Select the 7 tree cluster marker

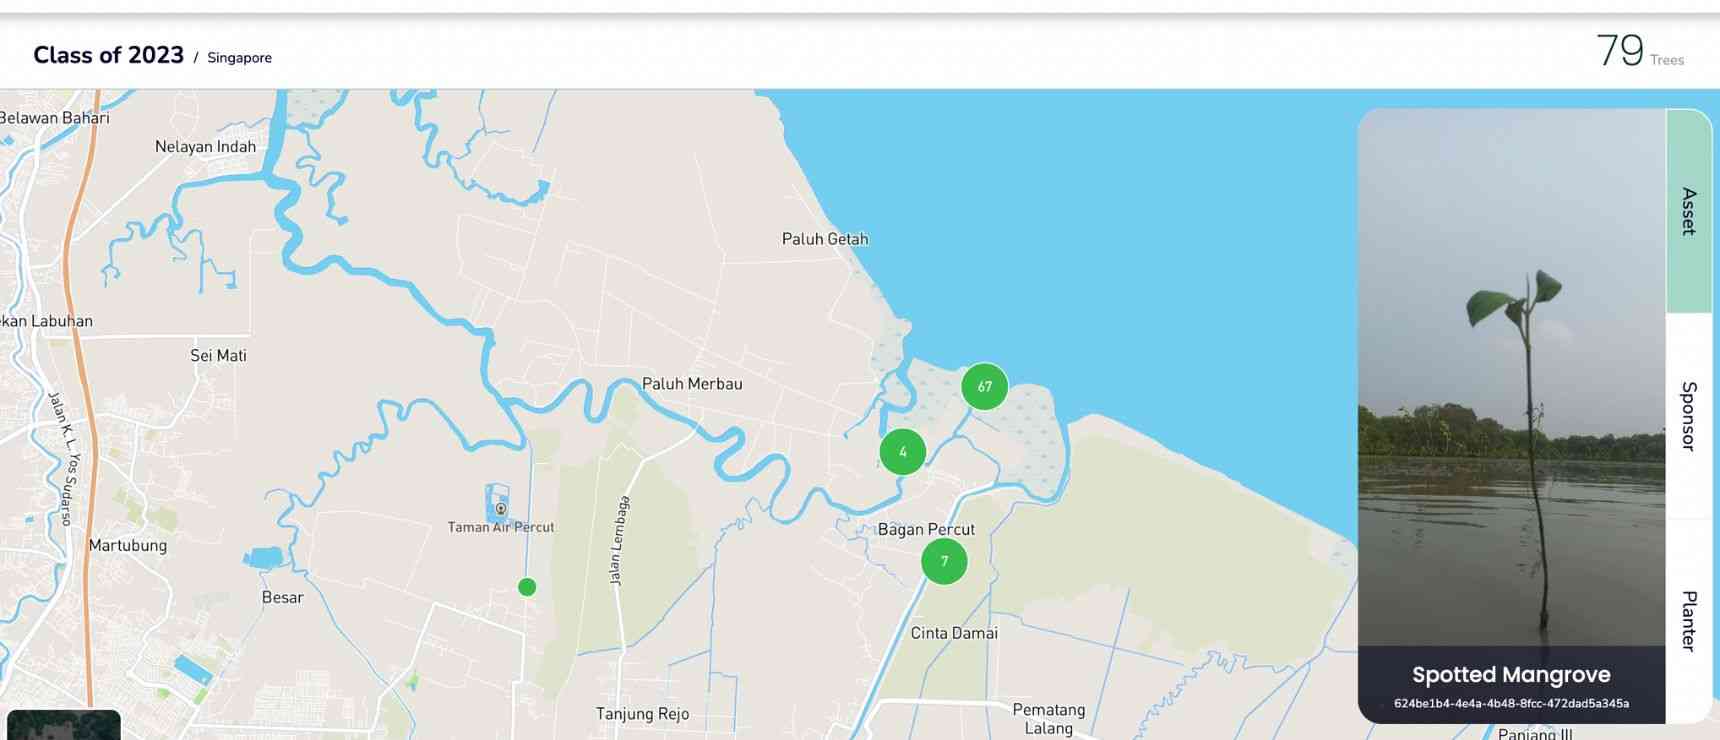point(944,562)
